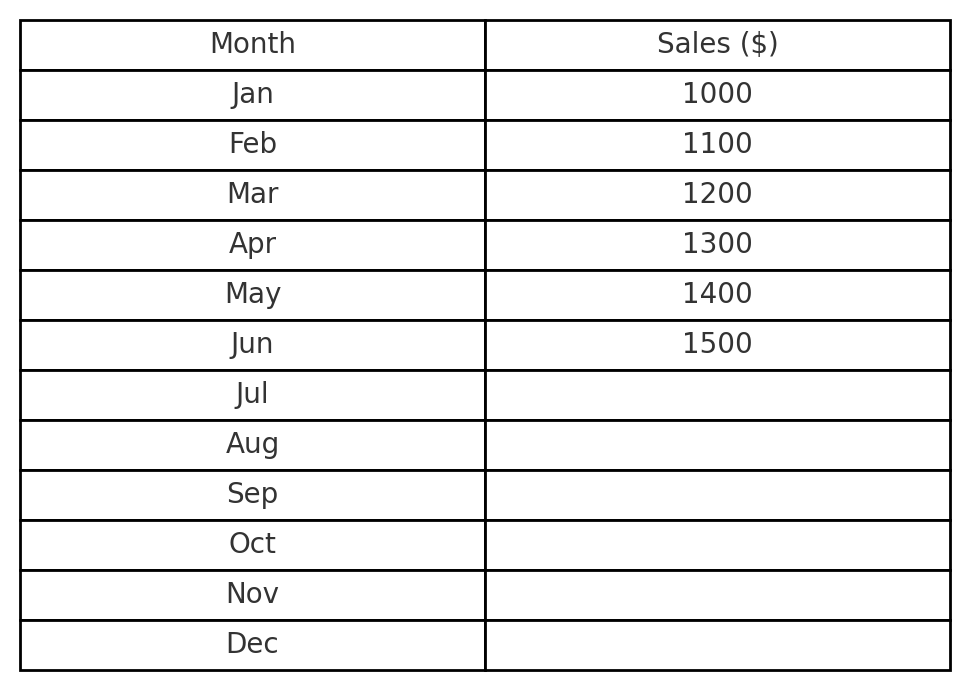This screenshot has height=690, width=969.
Task: Click the Month column header cell
Action: pos(252,45)
